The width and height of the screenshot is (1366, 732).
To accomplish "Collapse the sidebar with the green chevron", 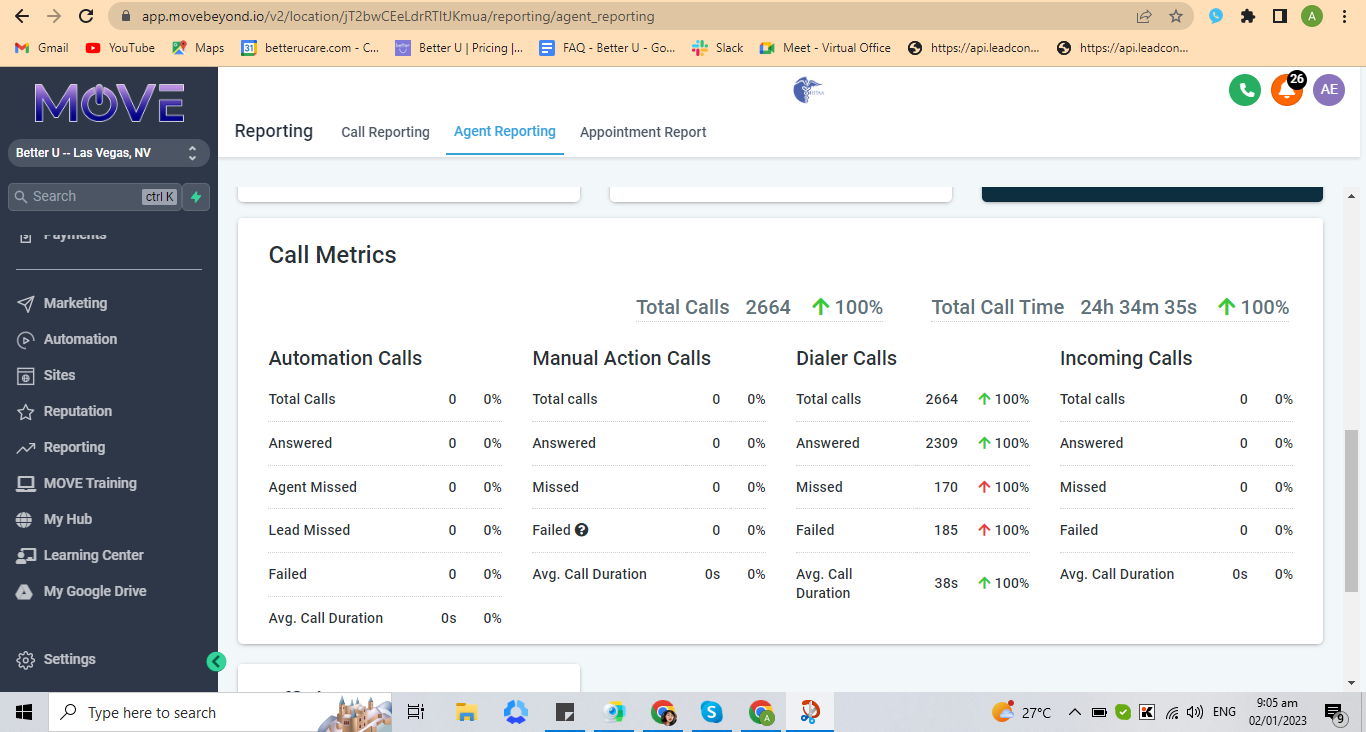I will click(216, 661).
